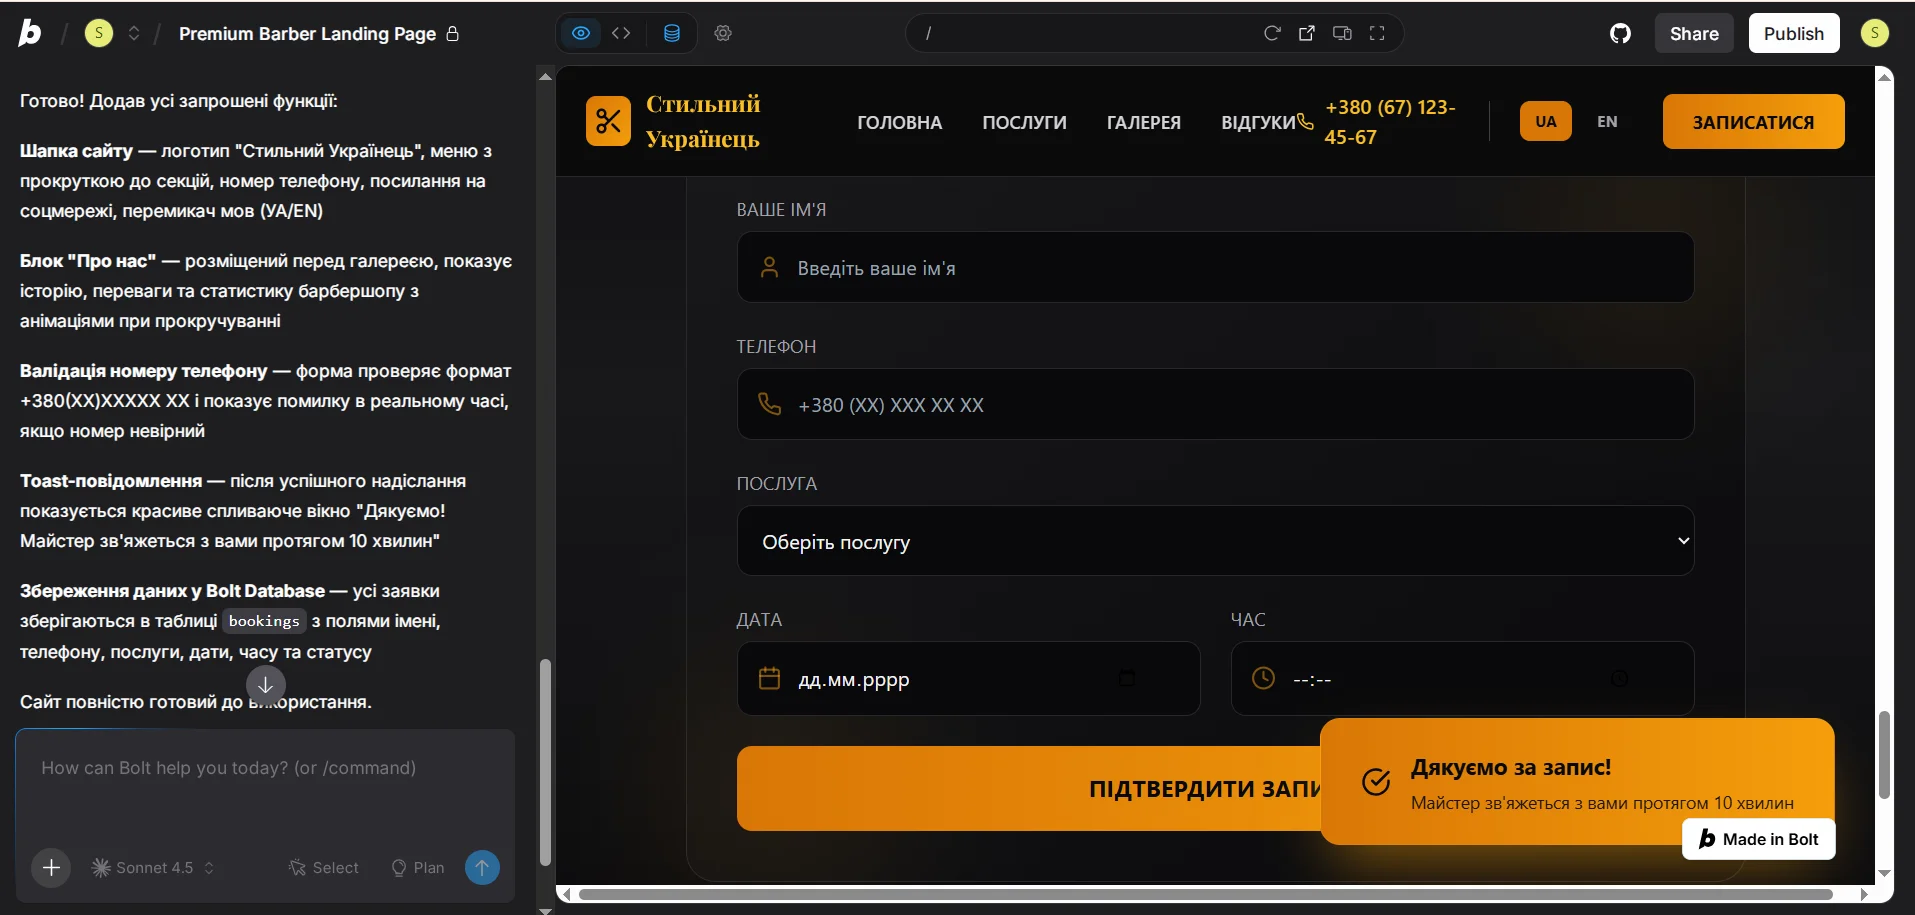Image resolution: width=1915 pixels, height=915 pixels.
Task: Switch site language to EN
Action: pyautogui.click(x=1608, y=121)
